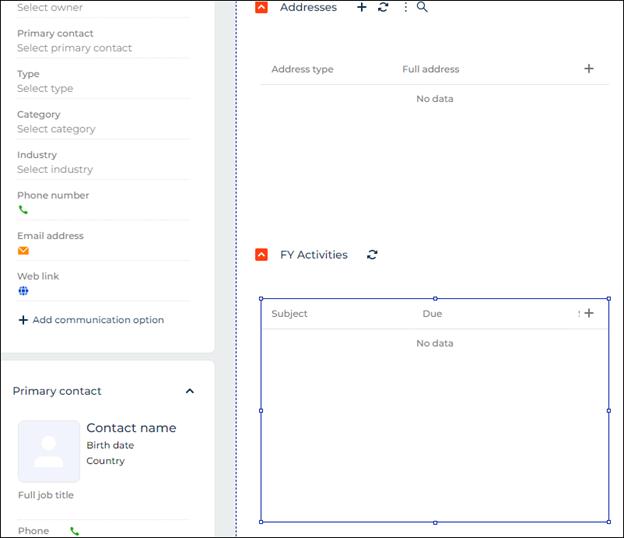Screen dimensions: 624x538
Task: Open the Select industry dropdown
Action: pos(55,170)
